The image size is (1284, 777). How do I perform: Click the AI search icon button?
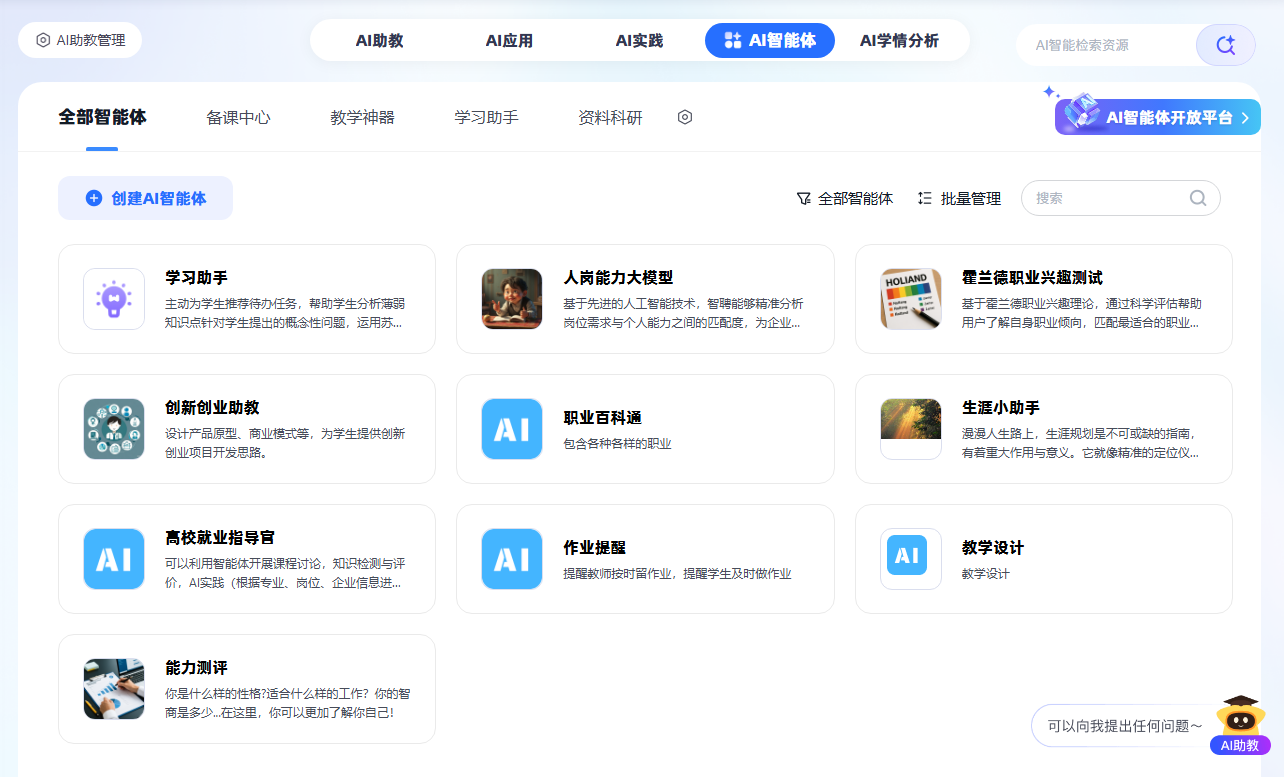click(1225, 45)
